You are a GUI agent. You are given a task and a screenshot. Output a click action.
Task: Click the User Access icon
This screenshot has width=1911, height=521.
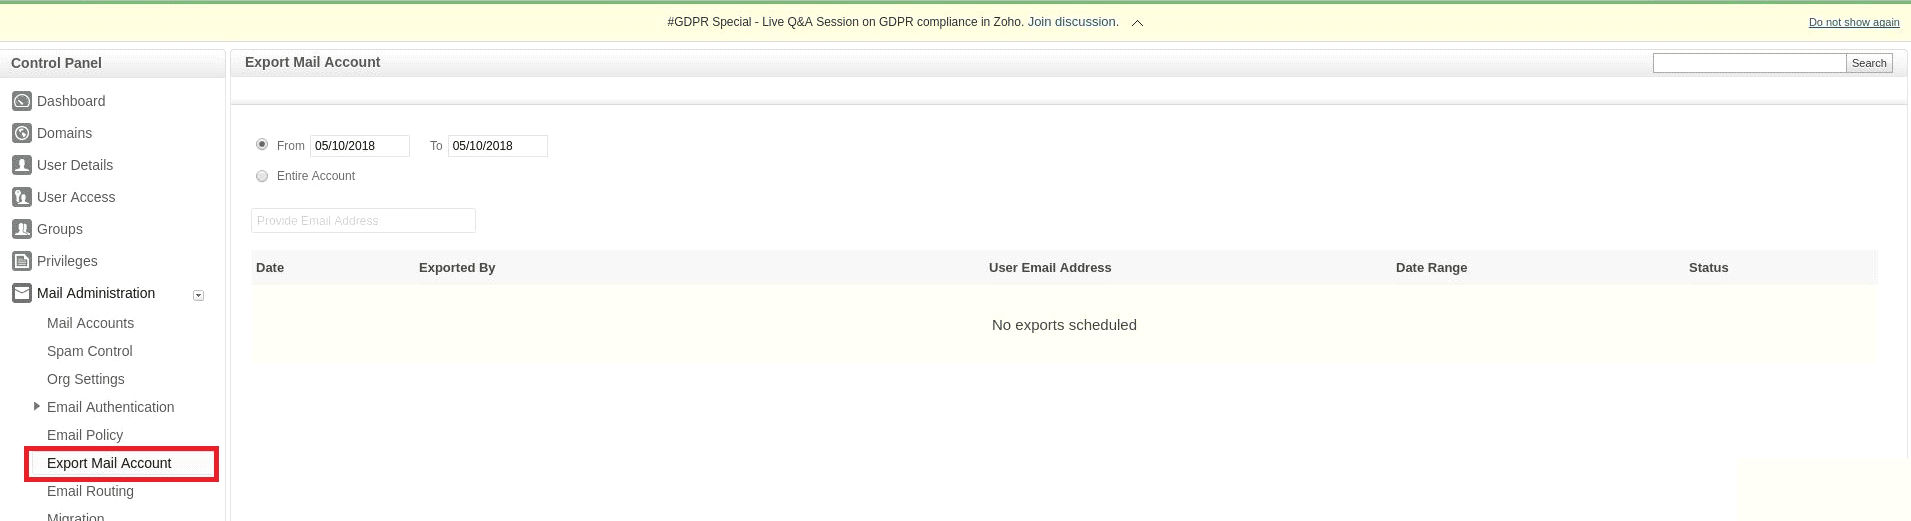tap(21, 197)
